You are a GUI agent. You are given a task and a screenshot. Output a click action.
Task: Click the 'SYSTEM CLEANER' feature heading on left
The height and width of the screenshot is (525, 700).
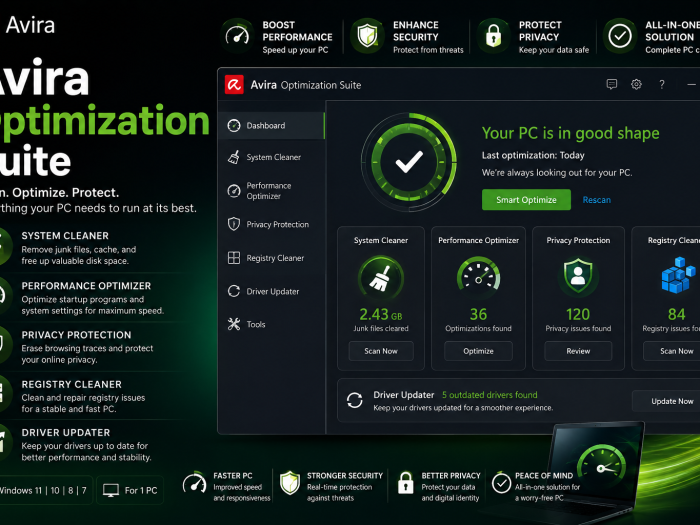[x=65, y=236]
